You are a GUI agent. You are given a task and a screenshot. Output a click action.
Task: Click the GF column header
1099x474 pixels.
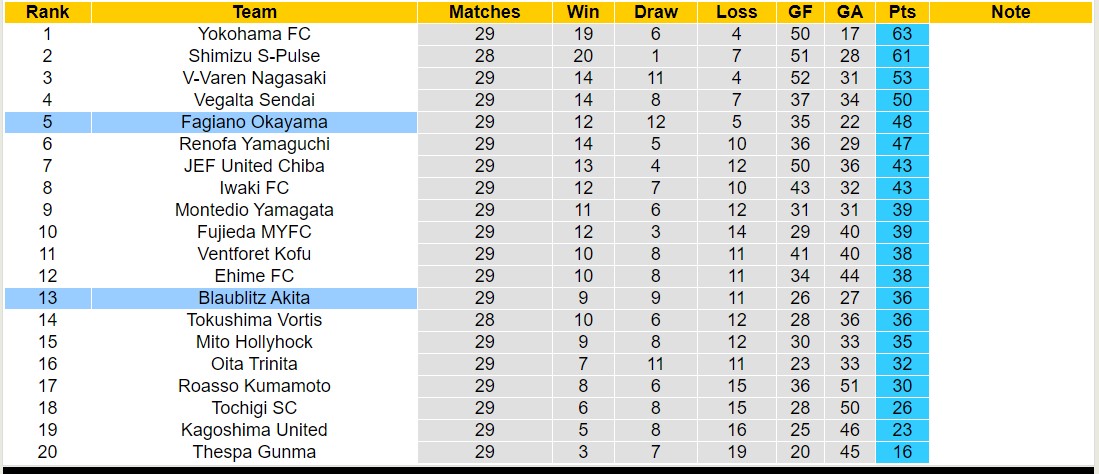pos(800,12)
